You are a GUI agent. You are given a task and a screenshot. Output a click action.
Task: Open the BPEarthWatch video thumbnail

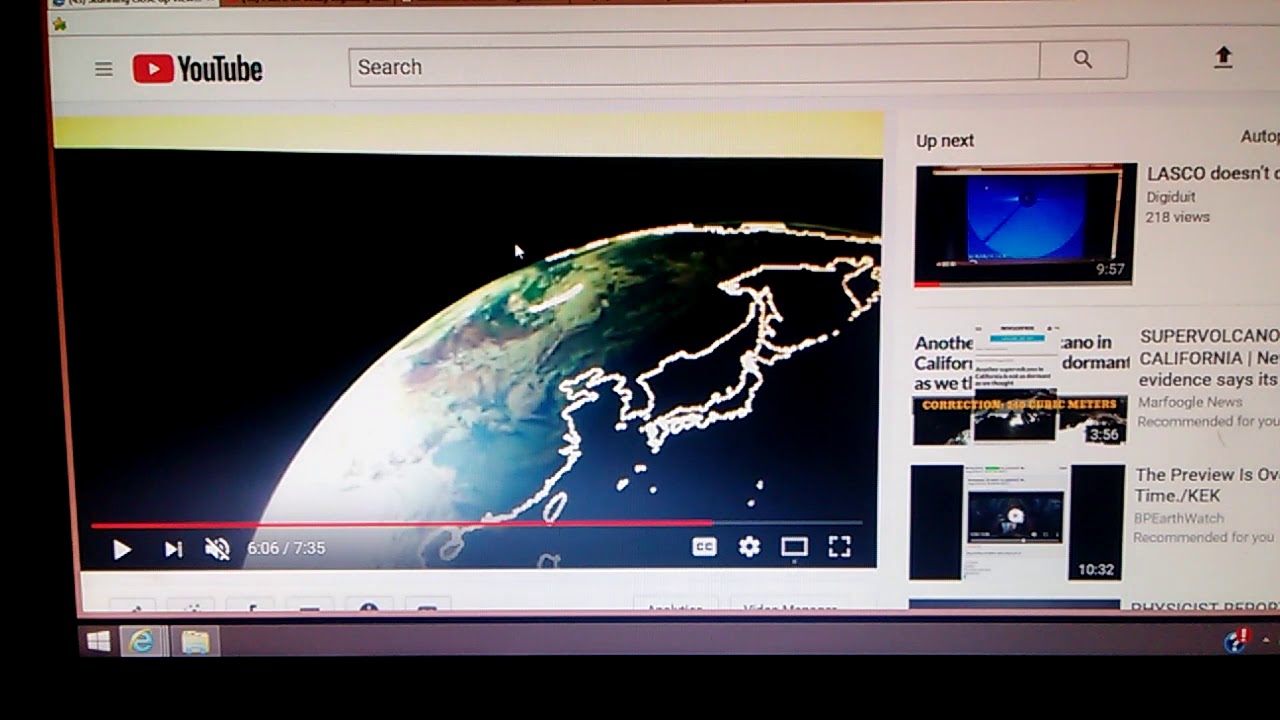pyautogui.click(x=1017, y=522)
